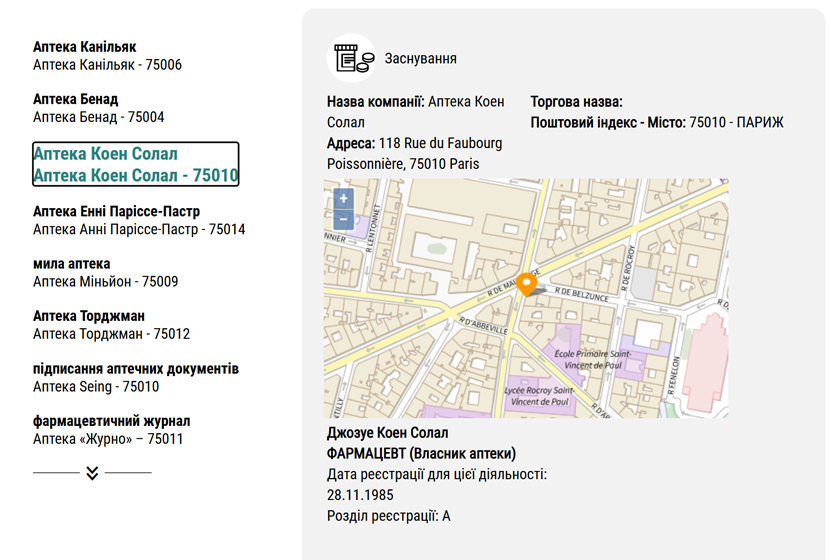Click École Primaire Saint-Vincent de Paul on map
This screenshot has height=560, width=831.
592,359
